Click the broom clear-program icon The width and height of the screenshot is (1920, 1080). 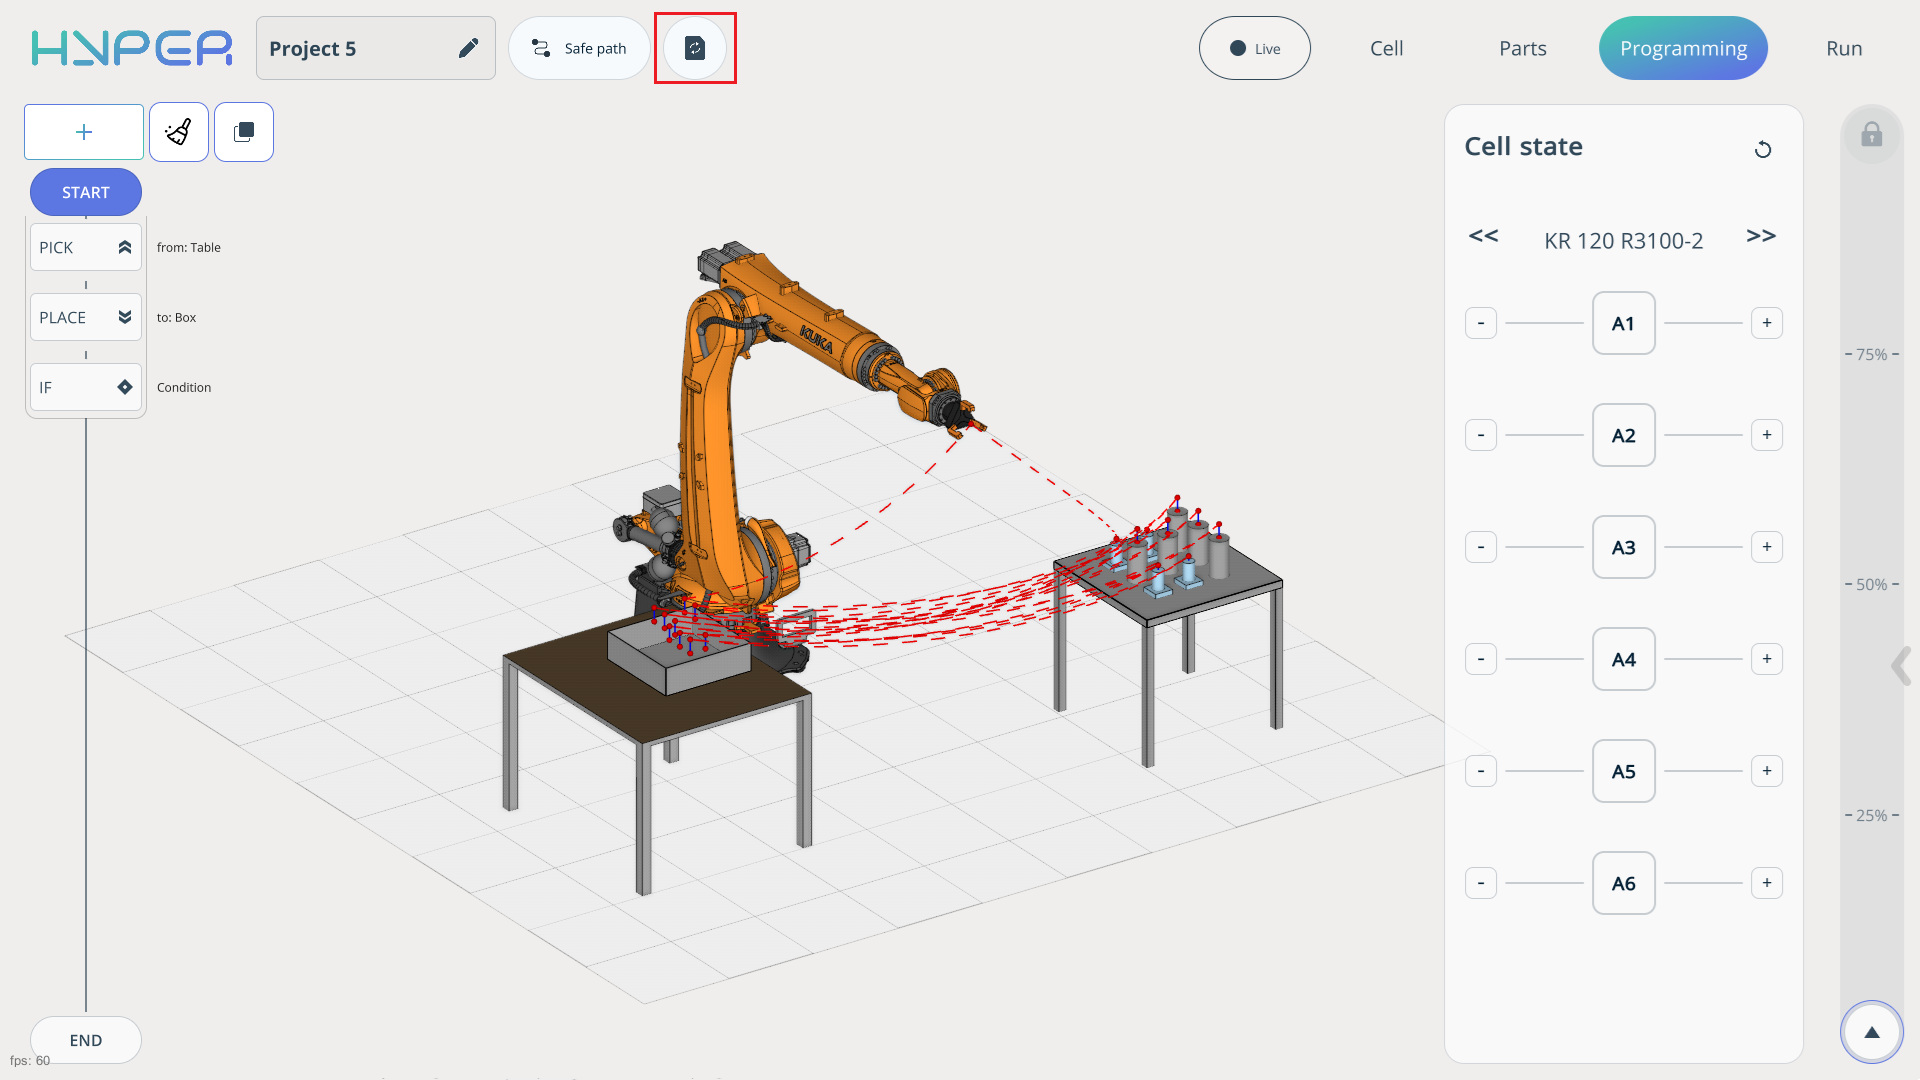[179, 132]
